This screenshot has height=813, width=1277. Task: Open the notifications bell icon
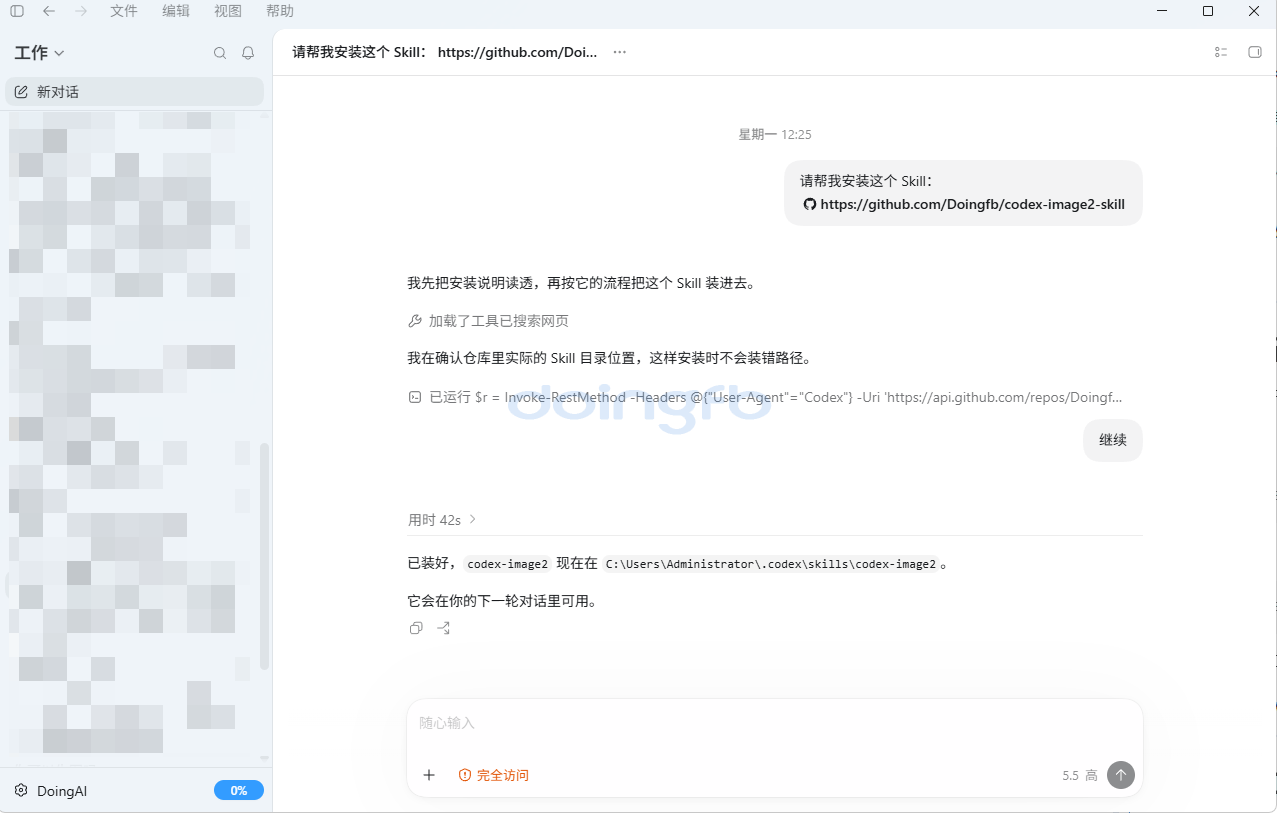click(x=248, y=53)
